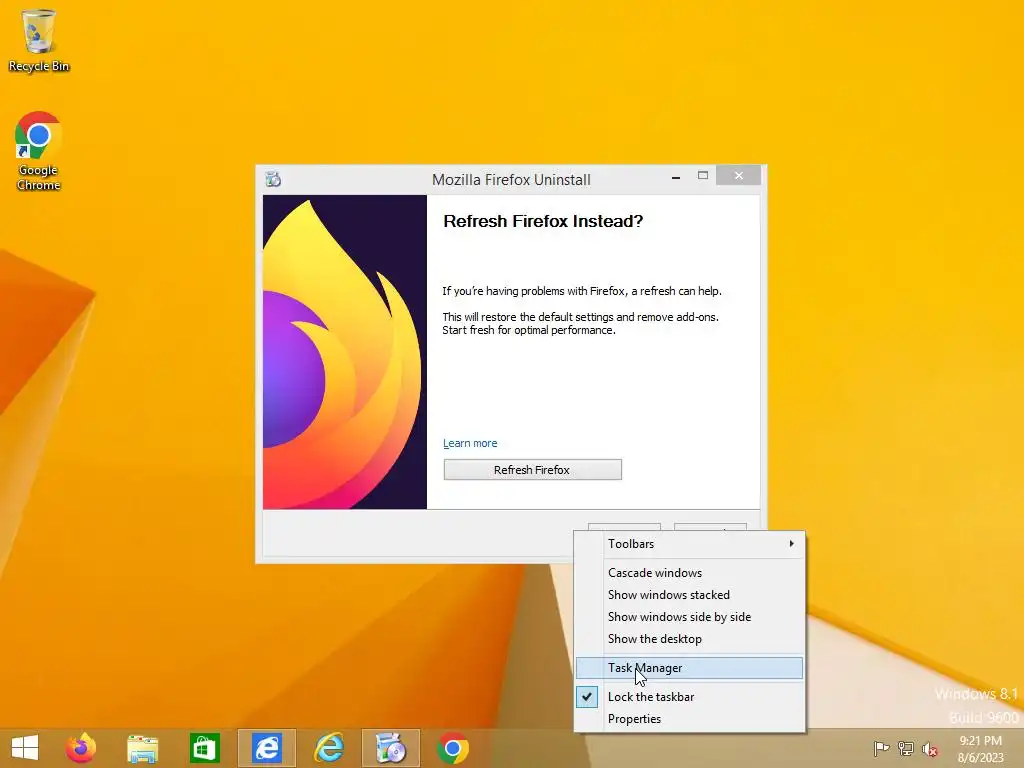The image size is (1024, 768).
Task: Click the Refresh Firefox Instead? heading
Action: 543,221
